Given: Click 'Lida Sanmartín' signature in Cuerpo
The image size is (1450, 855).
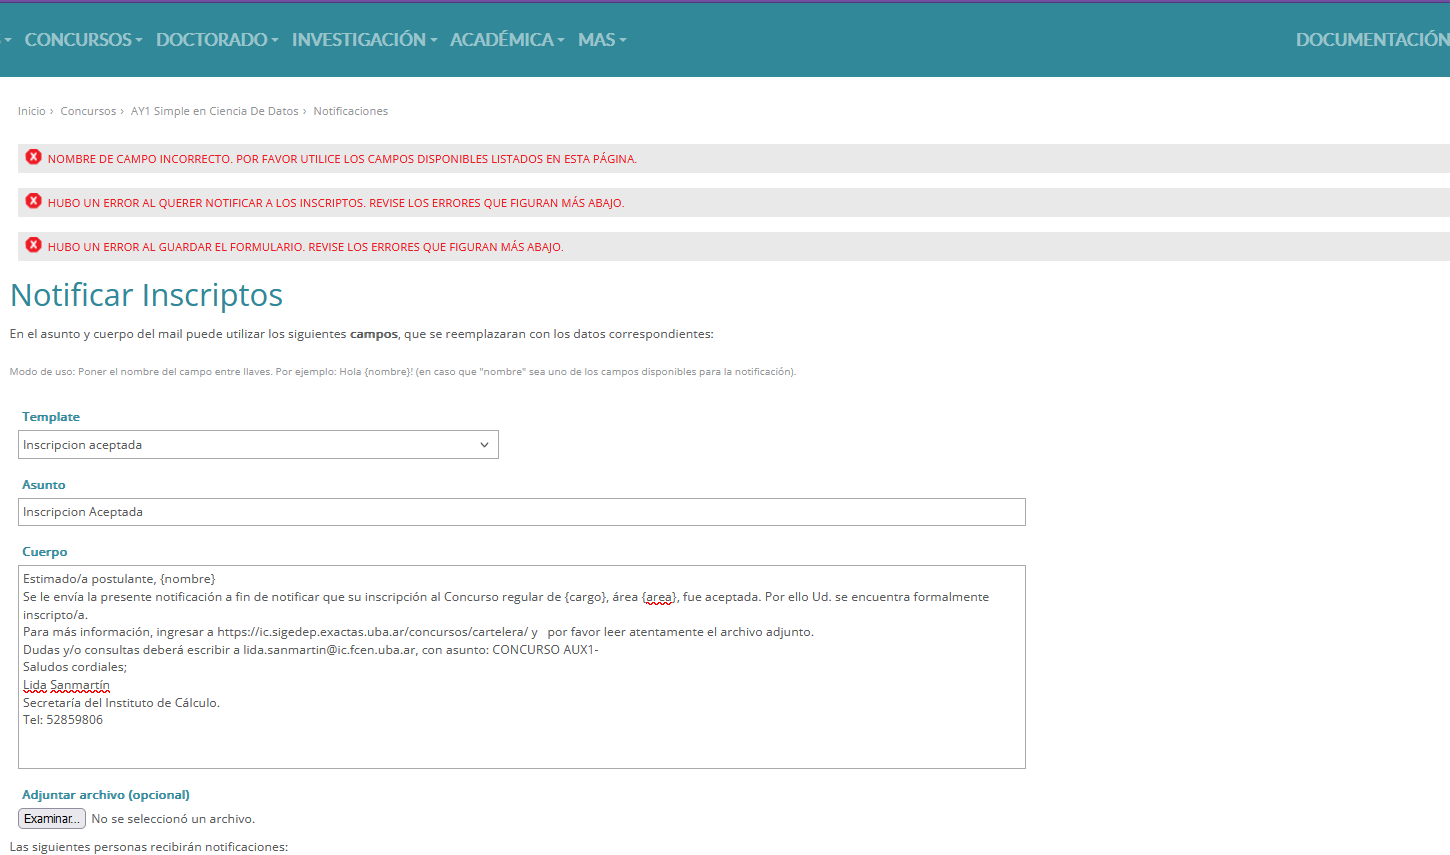Looking at the screenshot, I should point(66,685).
